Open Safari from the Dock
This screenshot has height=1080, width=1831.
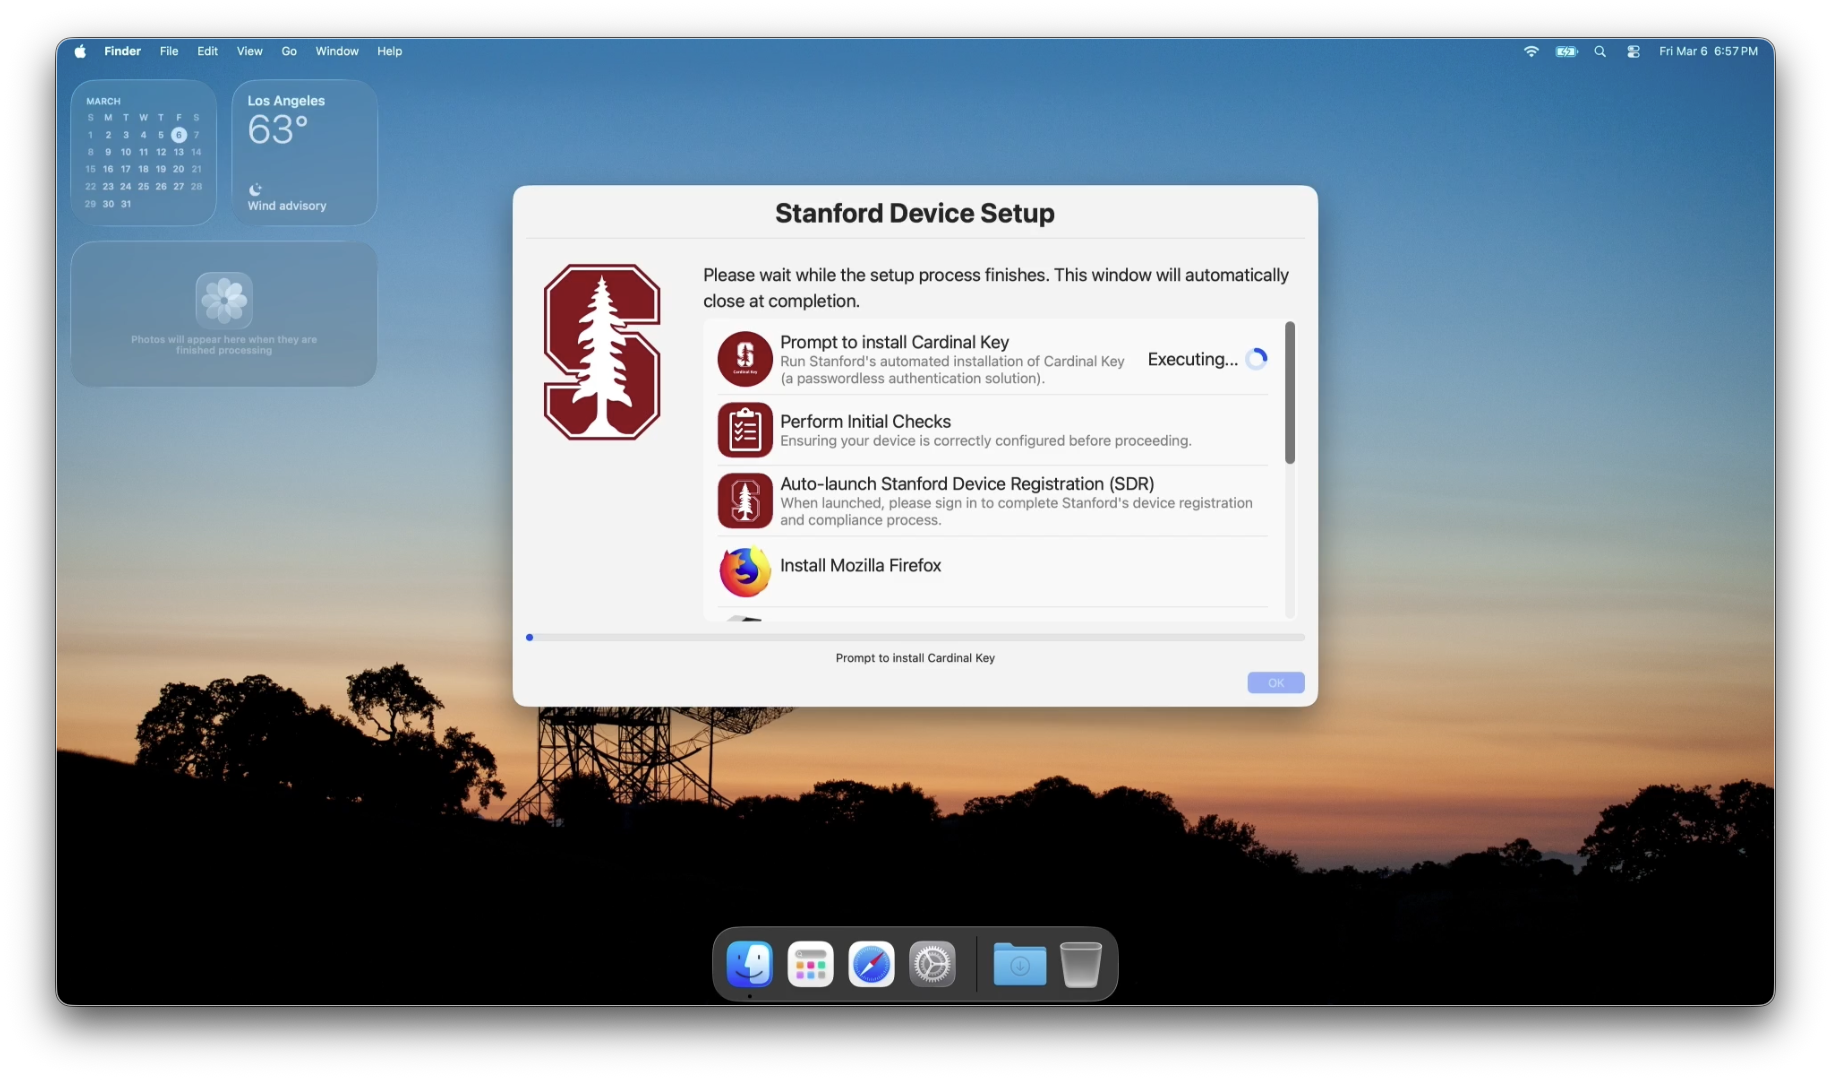coord(870,963)
